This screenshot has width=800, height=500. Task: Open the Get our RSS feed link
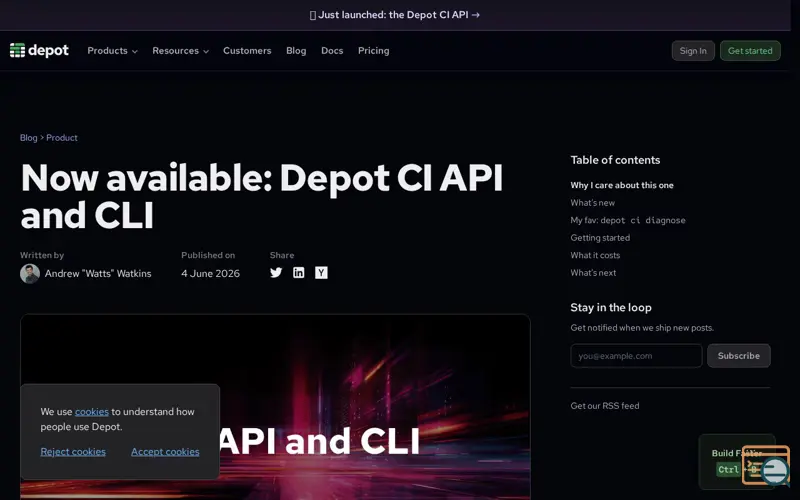coord(605,406)
